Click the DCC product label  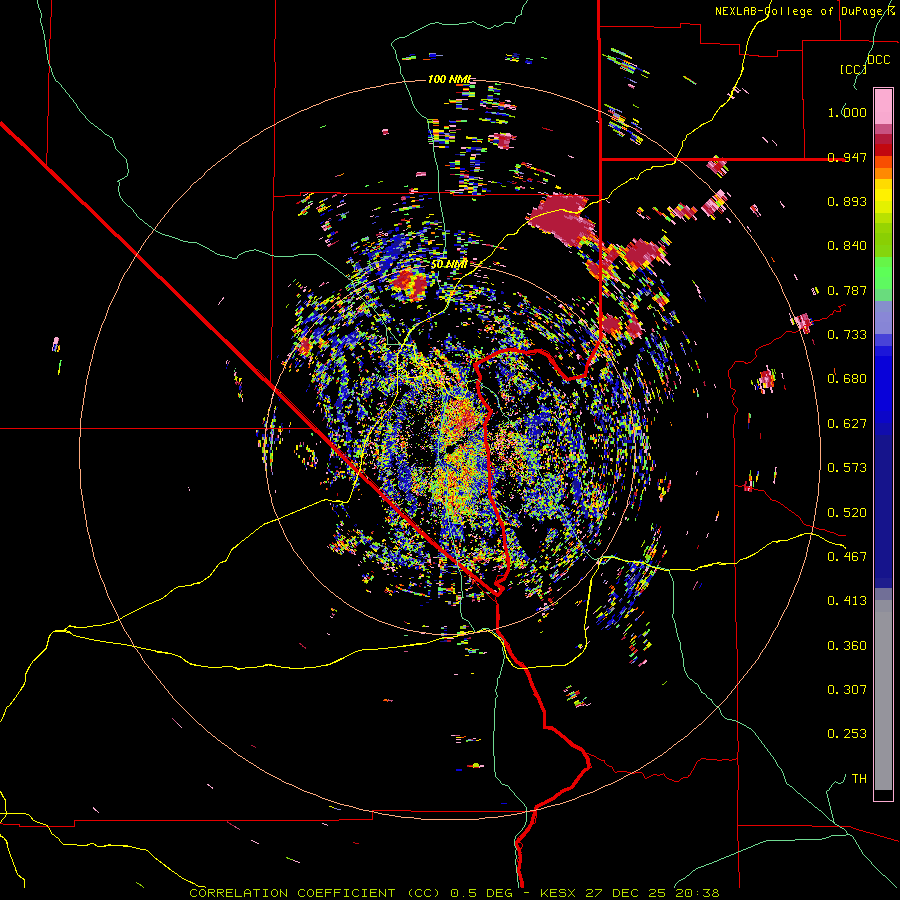click(x=878, y=60)
